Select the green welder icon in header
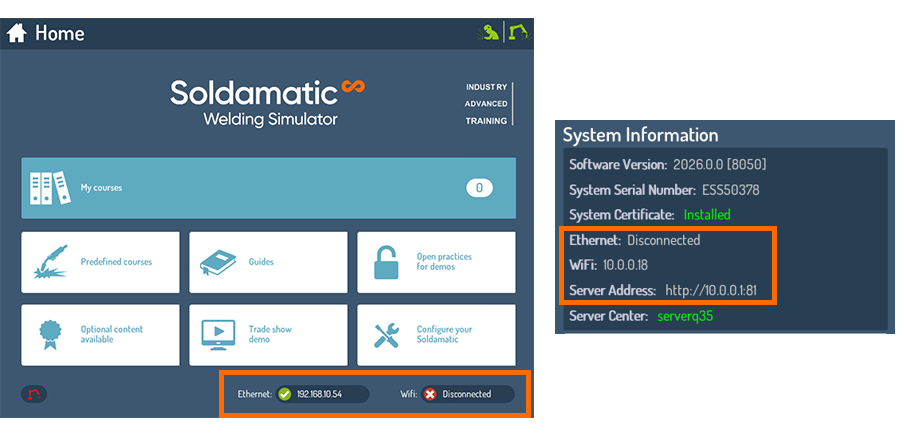Image resolution: width=904 pixels, height=438 pixels. pyautogui.click(x=490, y=33)
